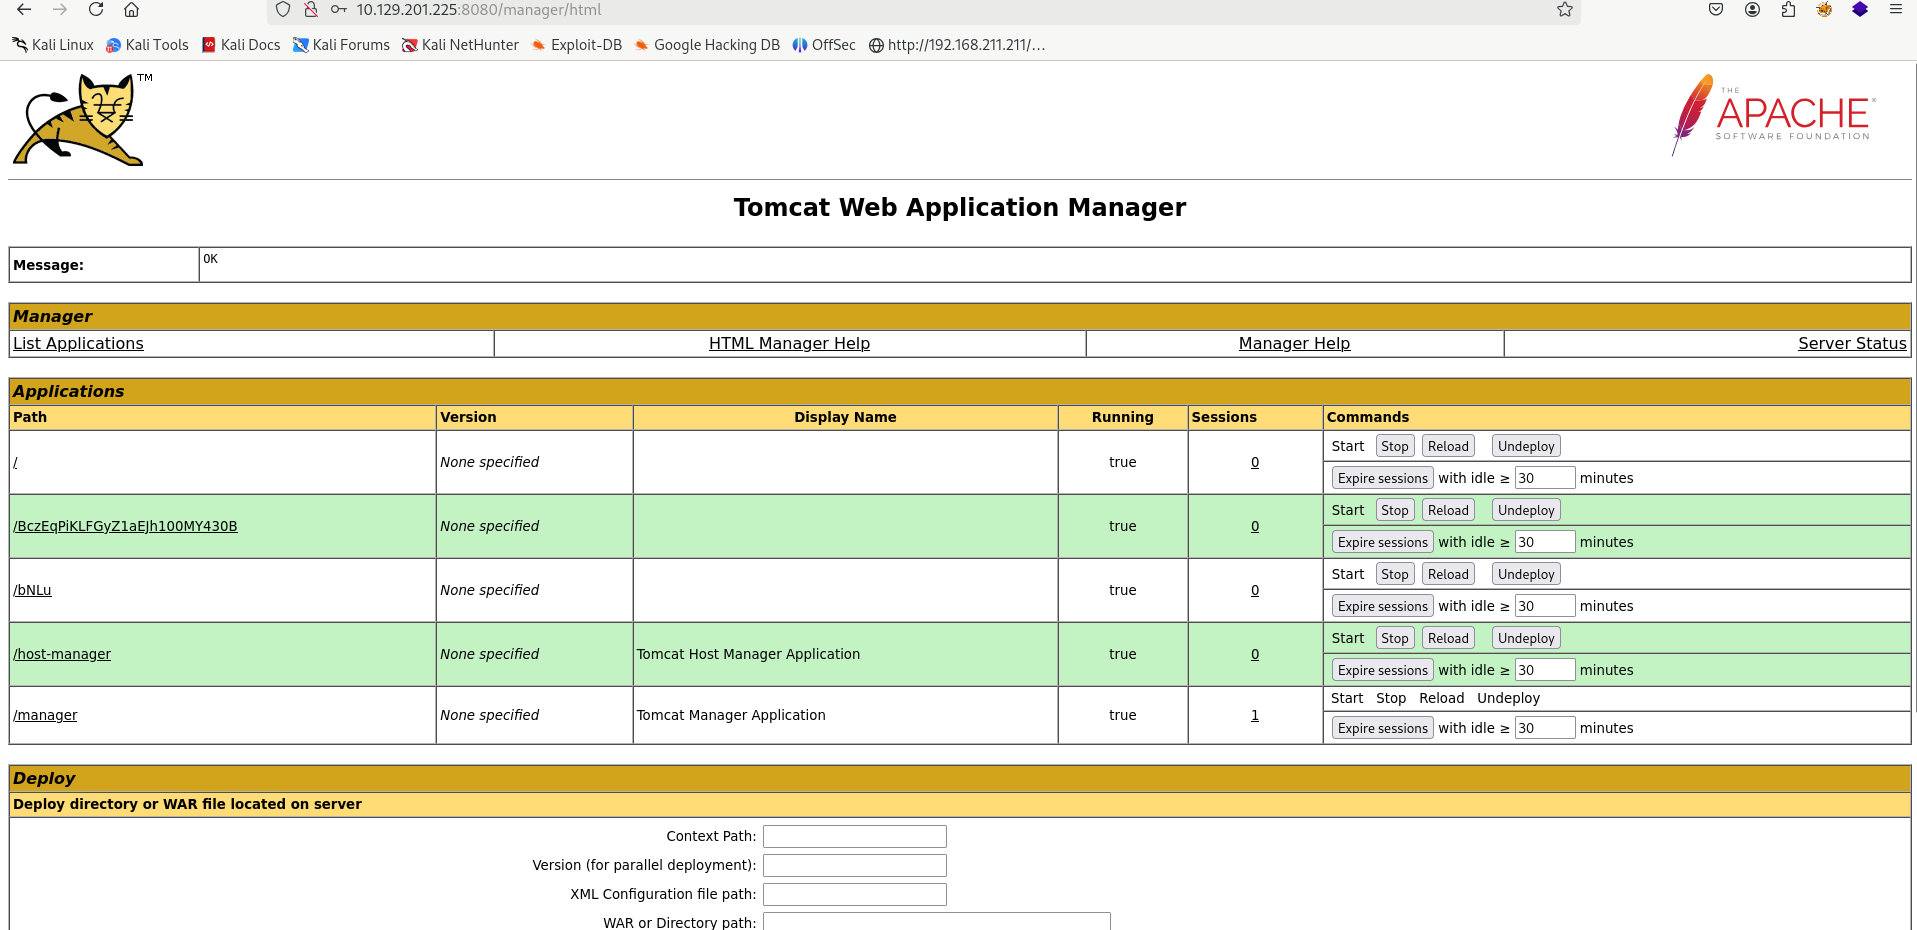
Task: Click the sessions count 1 for /manager
Action: point(1255,715)
